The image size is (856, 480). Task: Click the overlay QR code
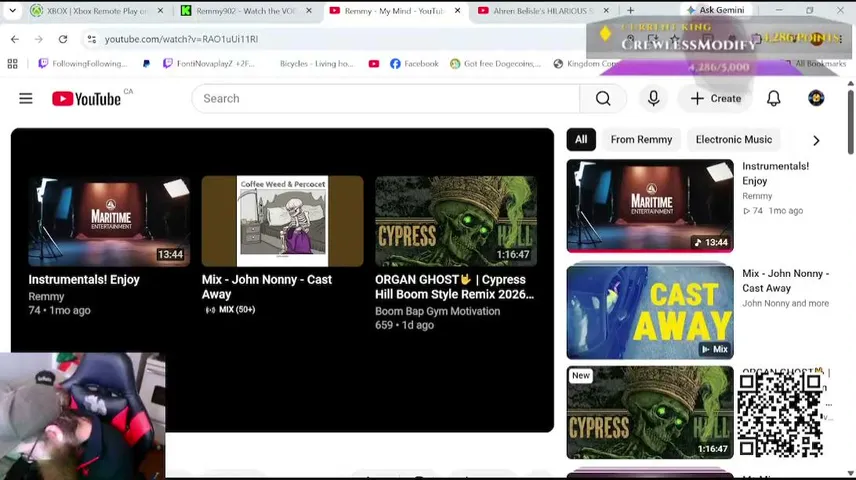(x=780, y=415)
